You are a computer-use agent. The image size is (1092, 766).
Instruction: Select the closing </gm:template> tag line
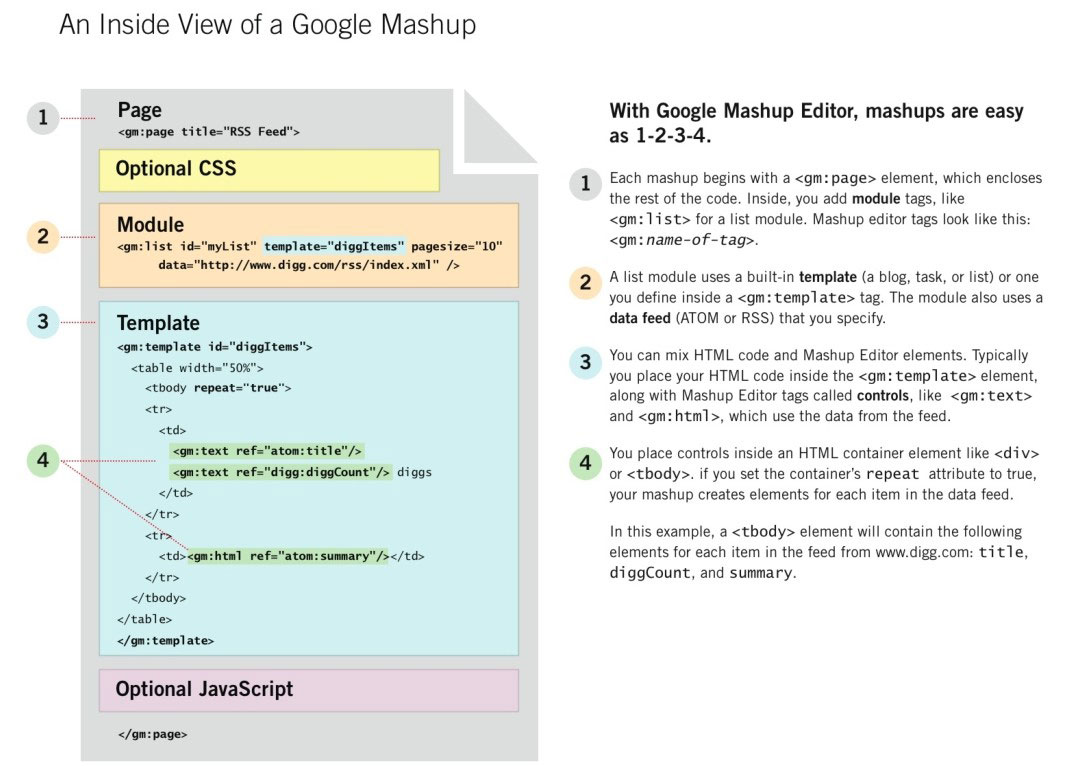tap(166, 641)
